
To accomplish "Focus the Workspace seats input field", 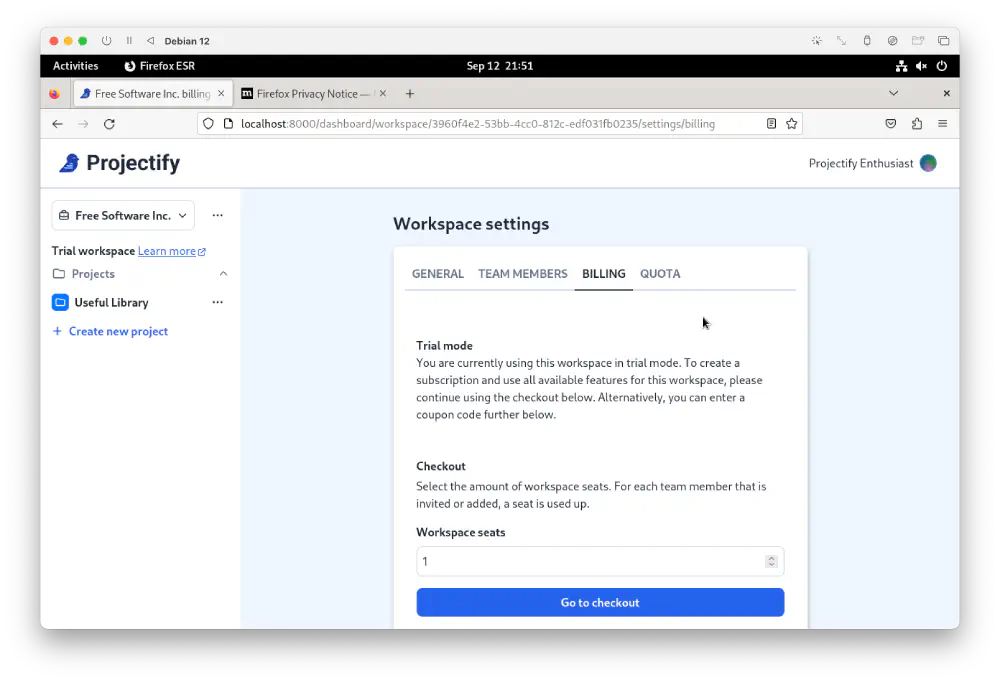I will click(x=600, y=561).
